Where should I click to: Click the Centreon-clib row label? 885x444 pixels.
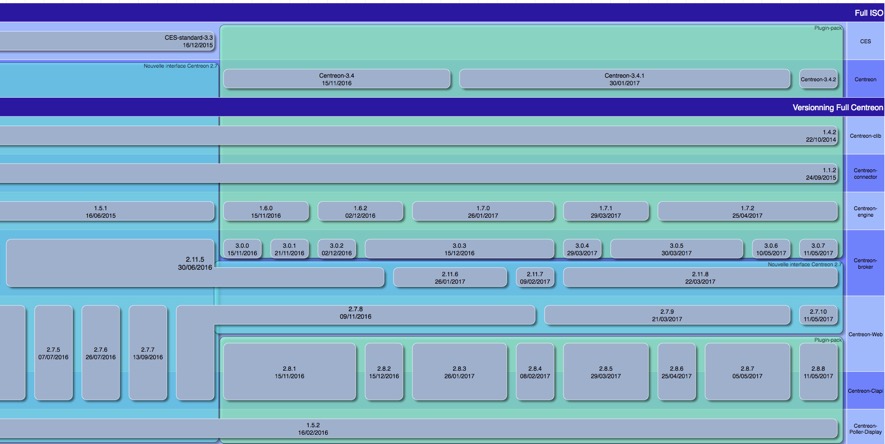(x=865, y=136)
